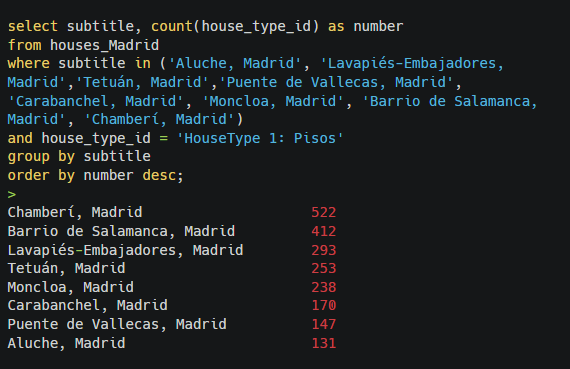570x369 pixels.
Task: Click the 'Puente de Vallecas, Madrid' string in query
Action: pos(336,82)
